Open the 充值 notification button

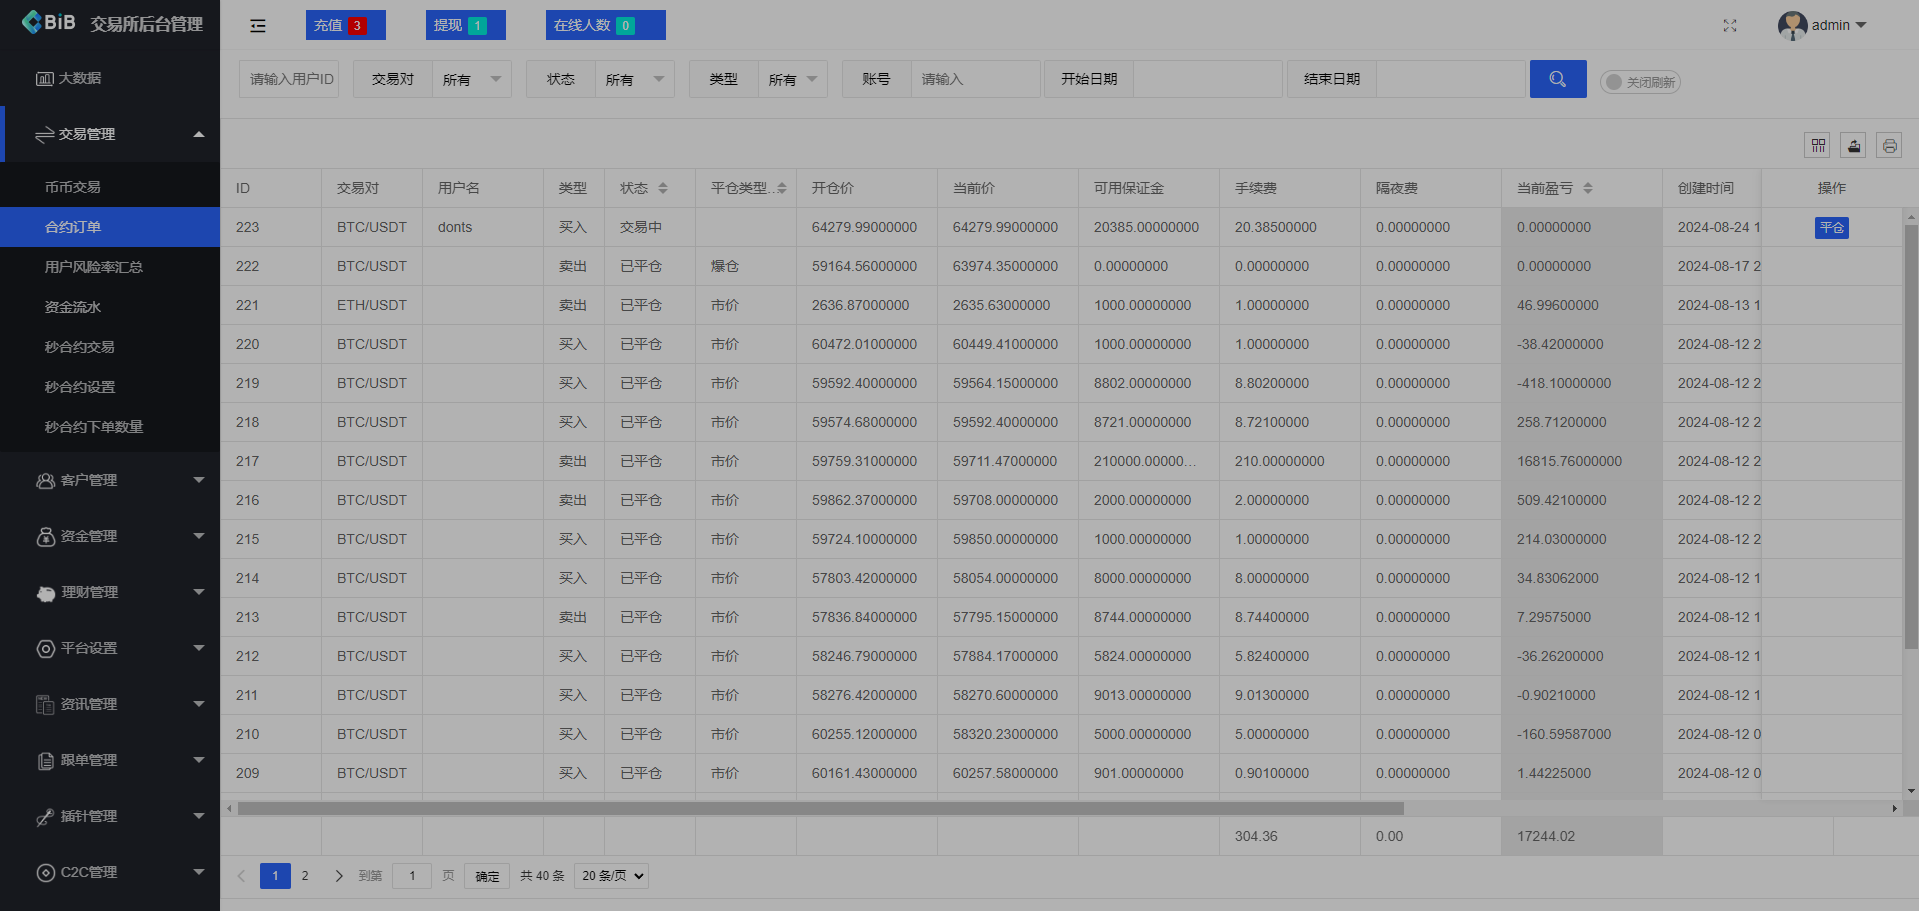(345, 25)
